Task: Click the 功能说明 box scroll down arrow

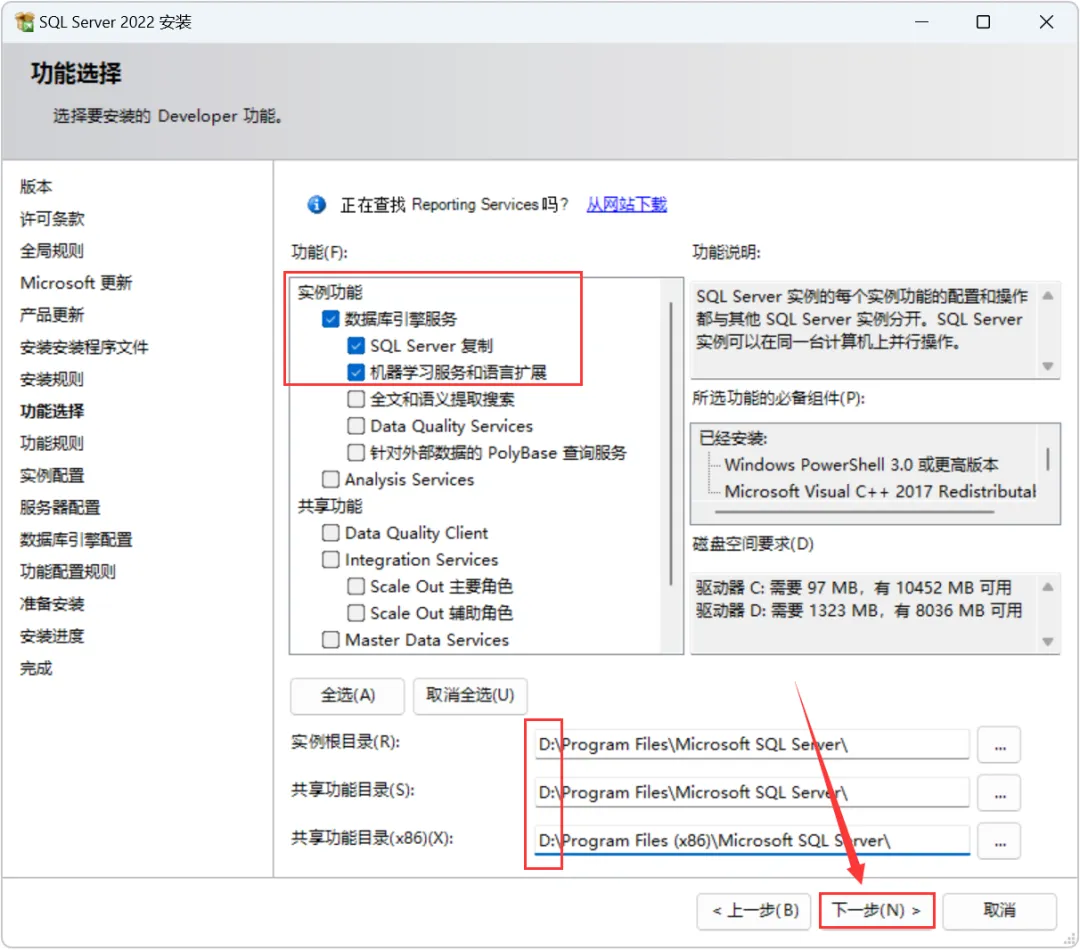Action: 1048,366
